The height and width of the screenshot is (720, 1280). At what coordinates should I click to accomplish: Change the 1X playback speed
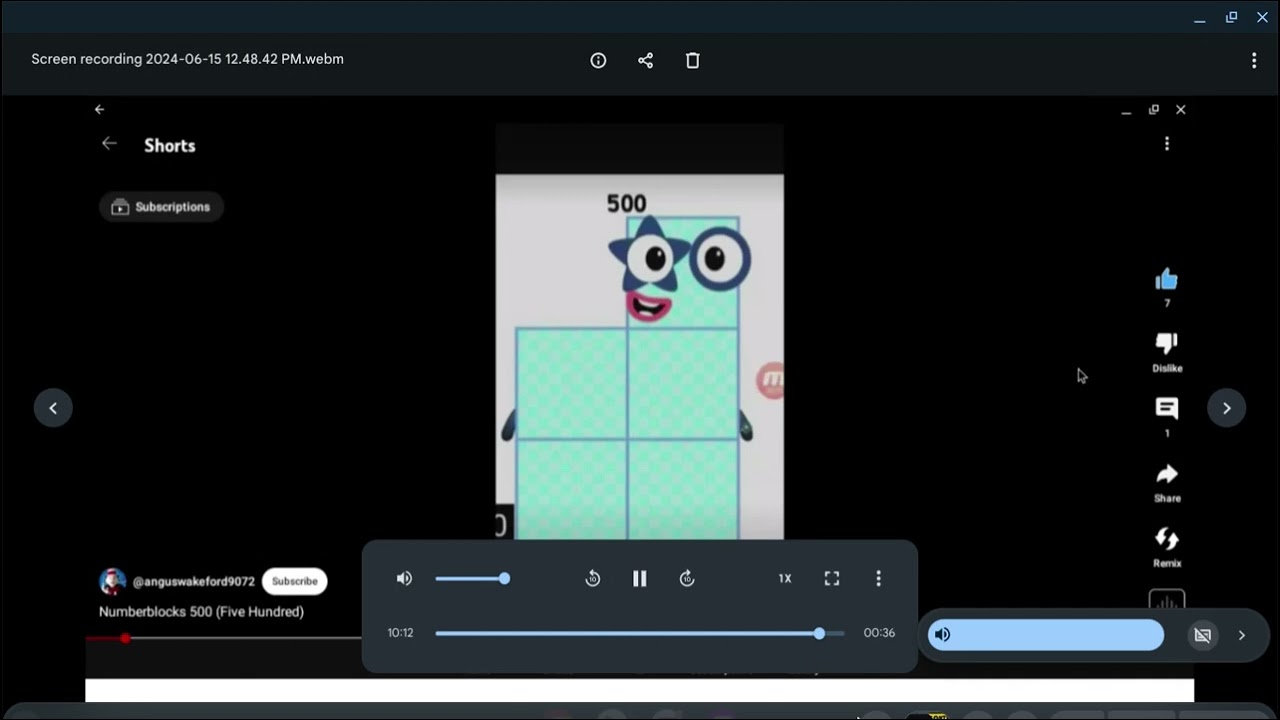[785, 578]
